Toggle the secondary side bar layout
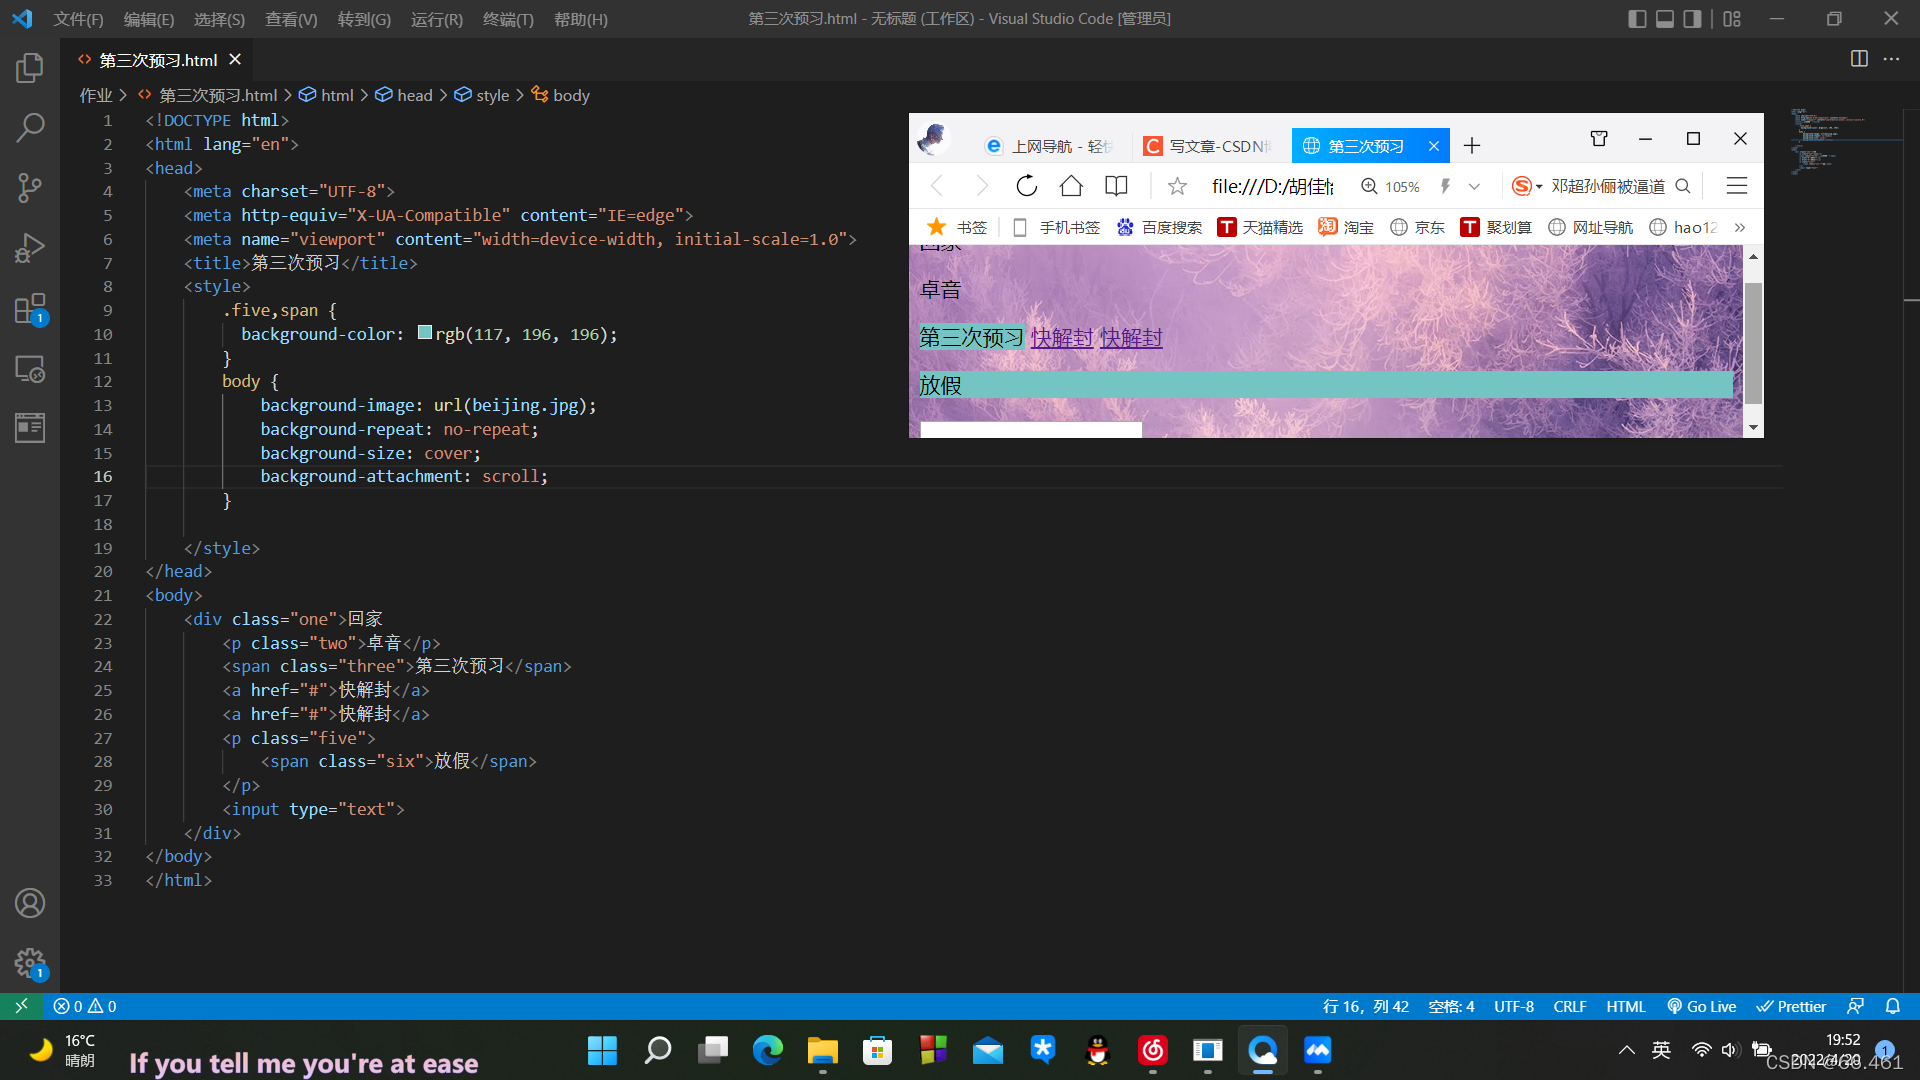This screenshot has height=1080, width=1920. pos(1692,19)
